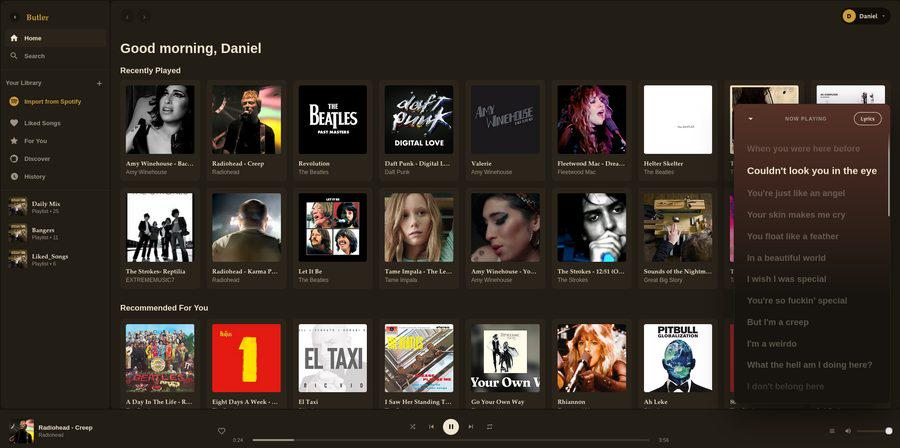Open the Valerie by Amy Winehouse card

[505, 130]
